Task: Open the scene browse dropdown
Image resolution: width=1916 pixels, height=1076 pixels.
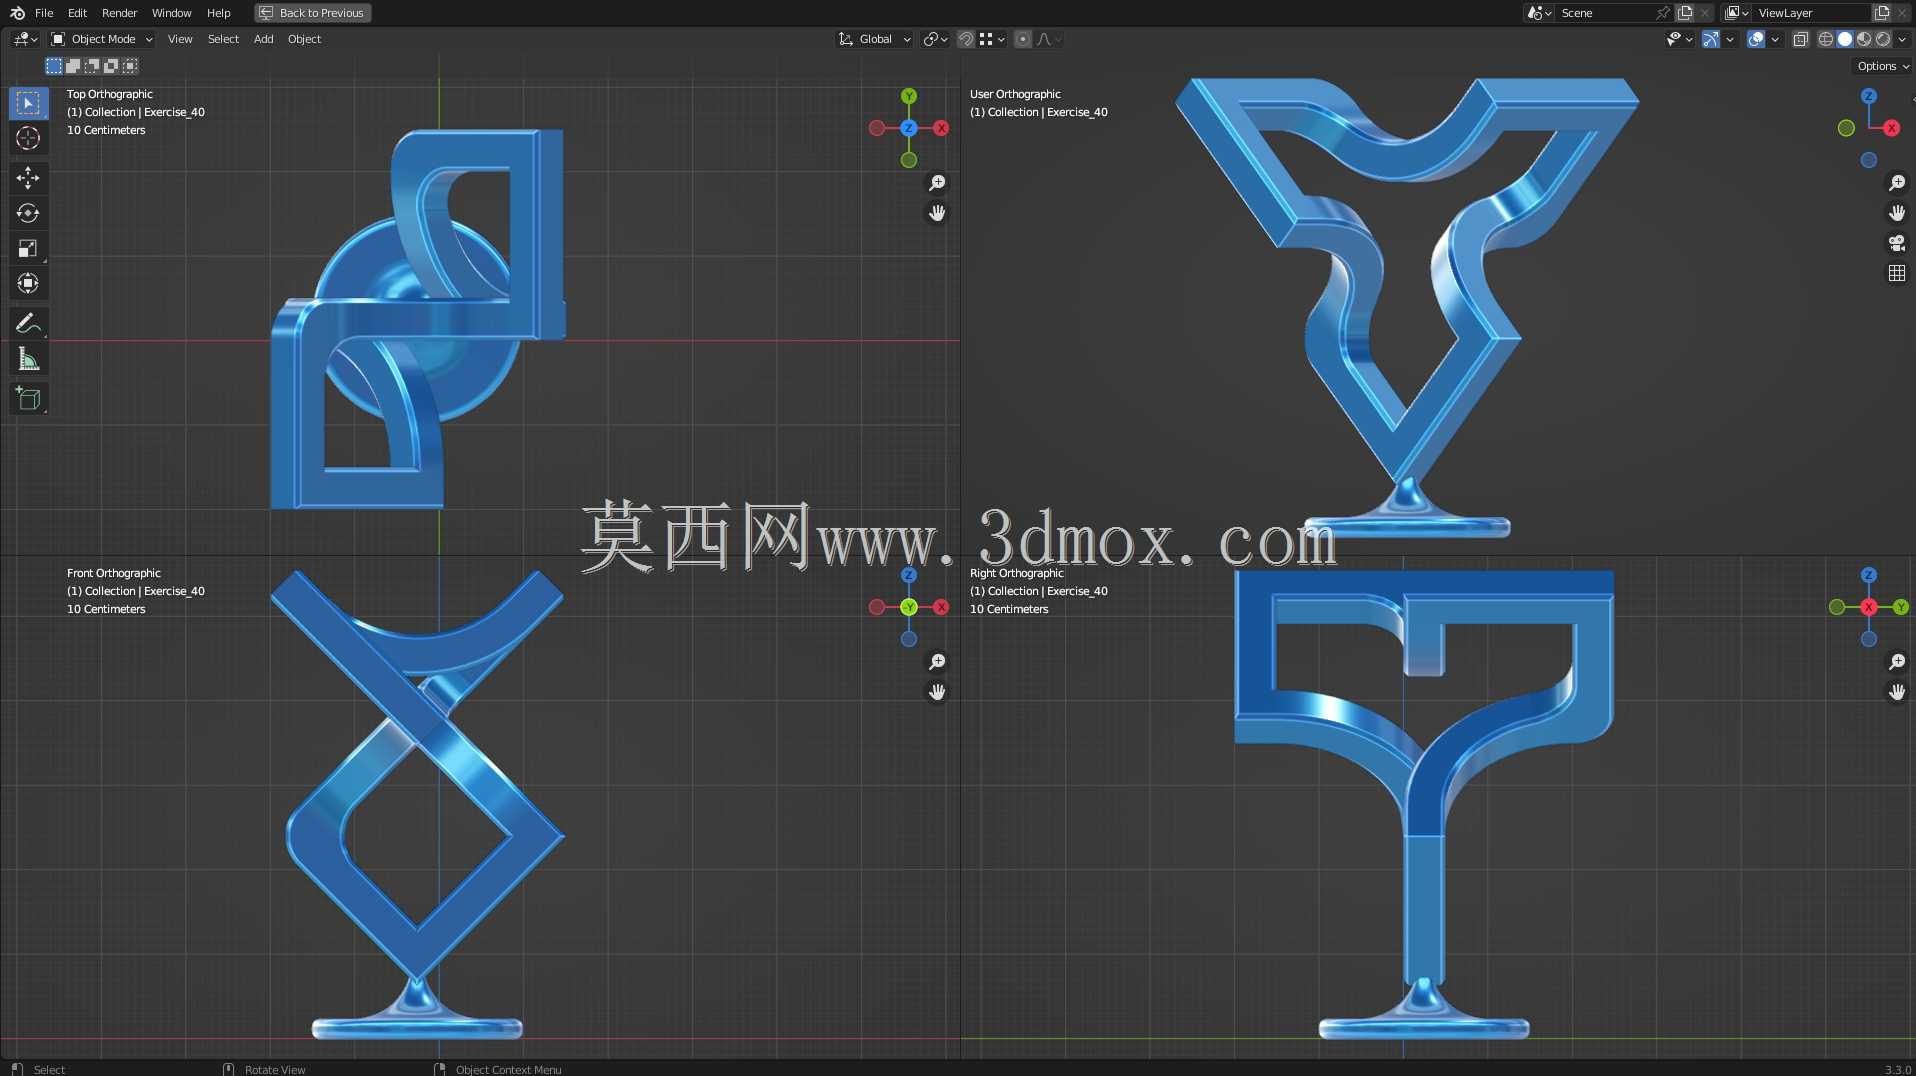Action: click(x=1540, y=13)
